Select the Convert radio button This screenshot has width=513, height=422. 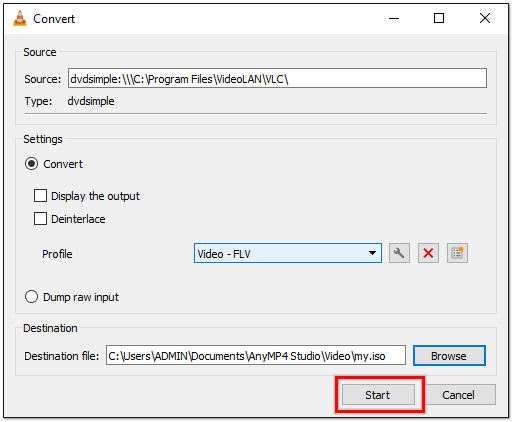[32, 164]
